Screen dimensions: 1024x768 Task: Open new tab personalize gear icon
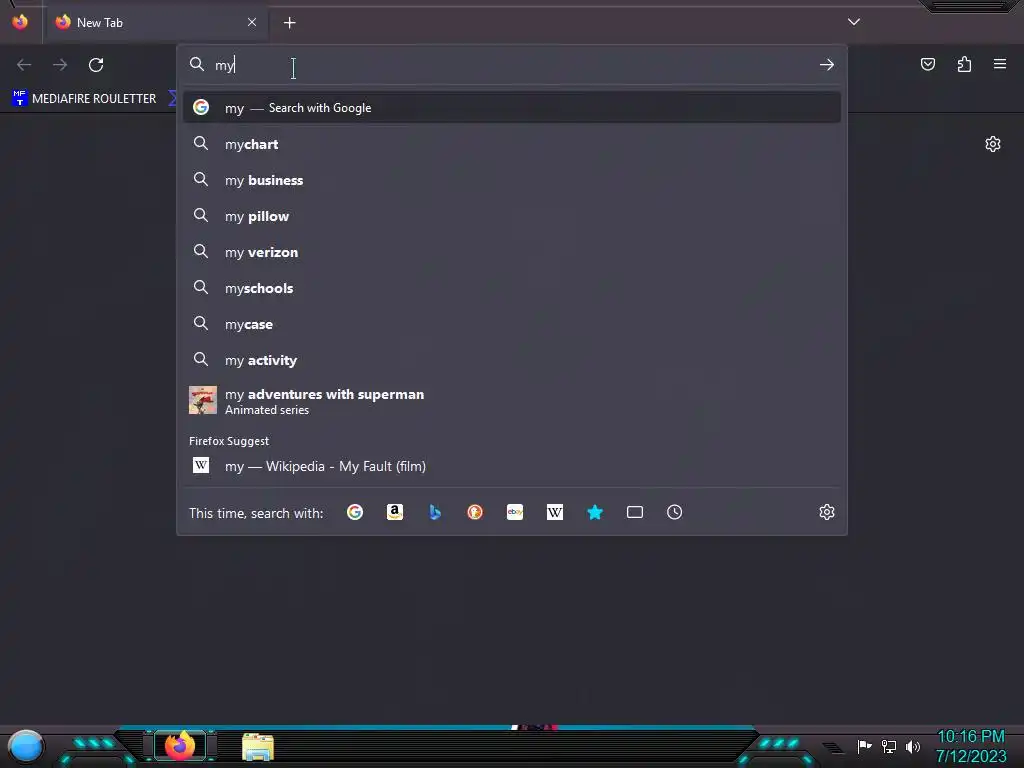993,144
